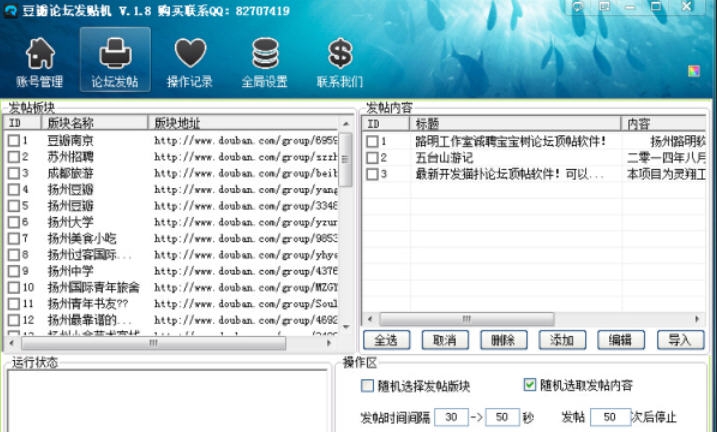
Task: Click post title 最新开发猫扑论坛顶帖软件
Action: (510, 174)
